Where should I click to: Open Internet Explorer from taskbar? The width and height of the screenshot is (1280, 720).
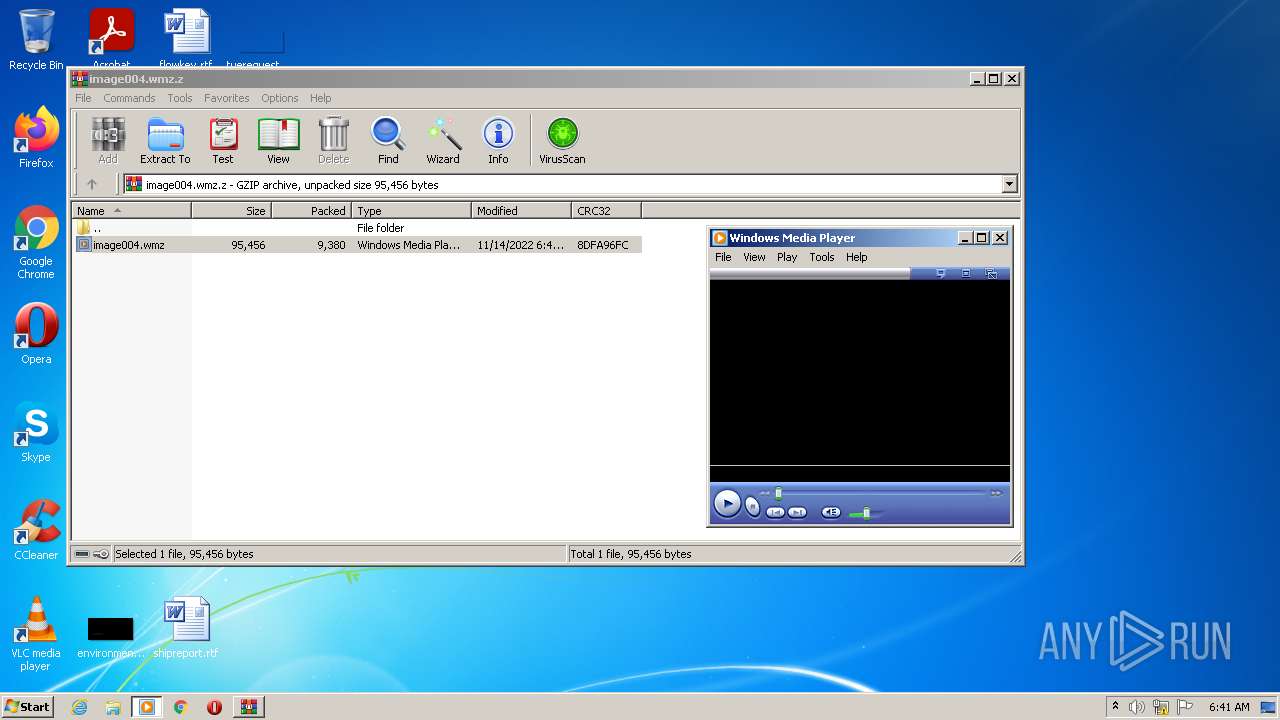tap(79, 707)
